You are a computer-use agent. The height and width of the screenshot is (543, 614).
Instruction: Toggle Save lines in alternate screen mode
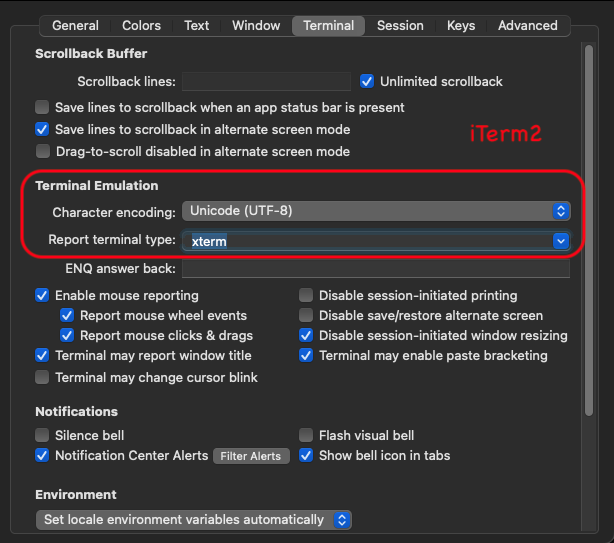(x=42, y=129)
